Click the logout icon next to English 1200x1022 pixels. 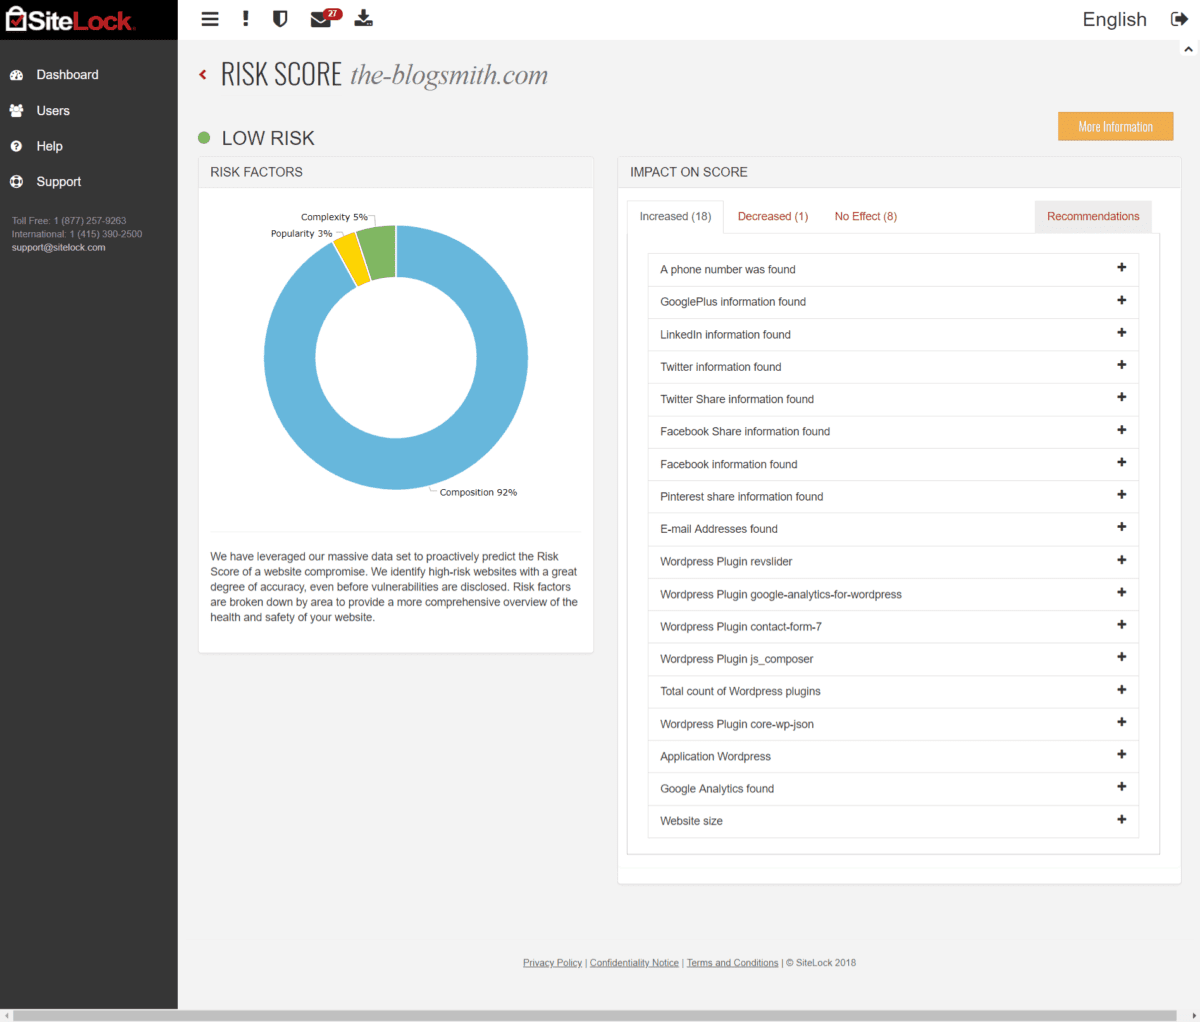tap(1180, 19)
